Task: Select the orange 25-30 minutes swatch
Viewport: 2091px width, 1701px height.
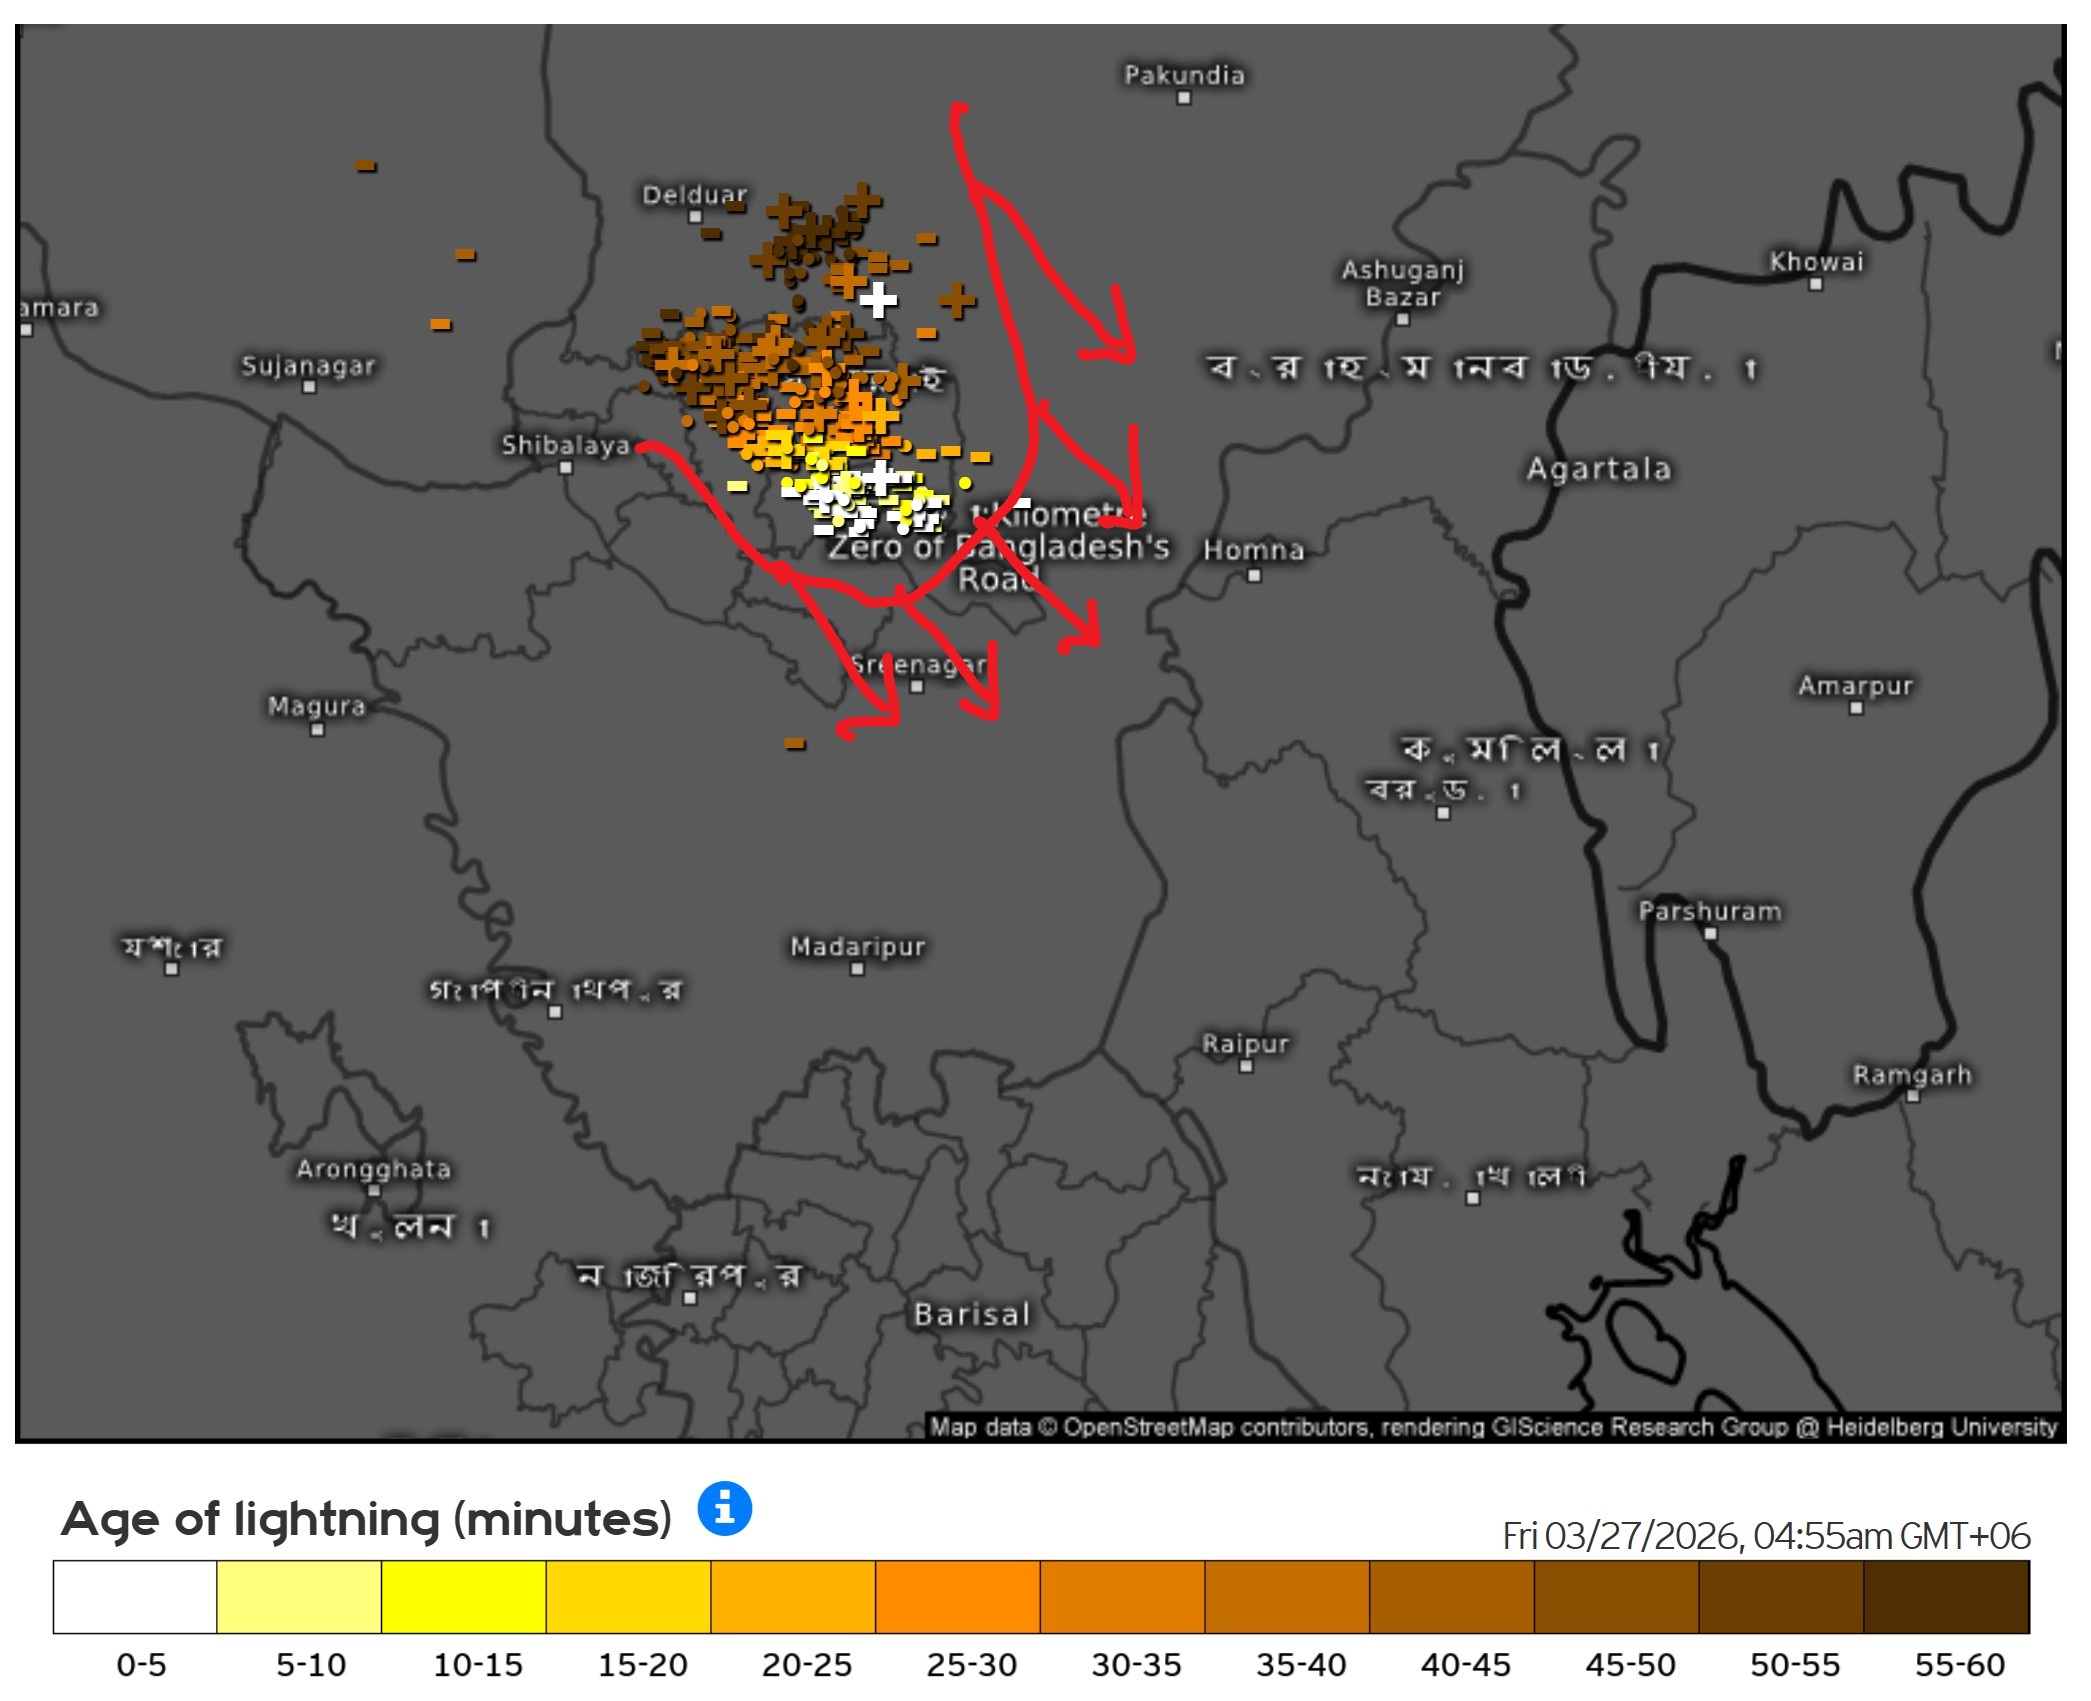Action: [x=957, y=1597]
